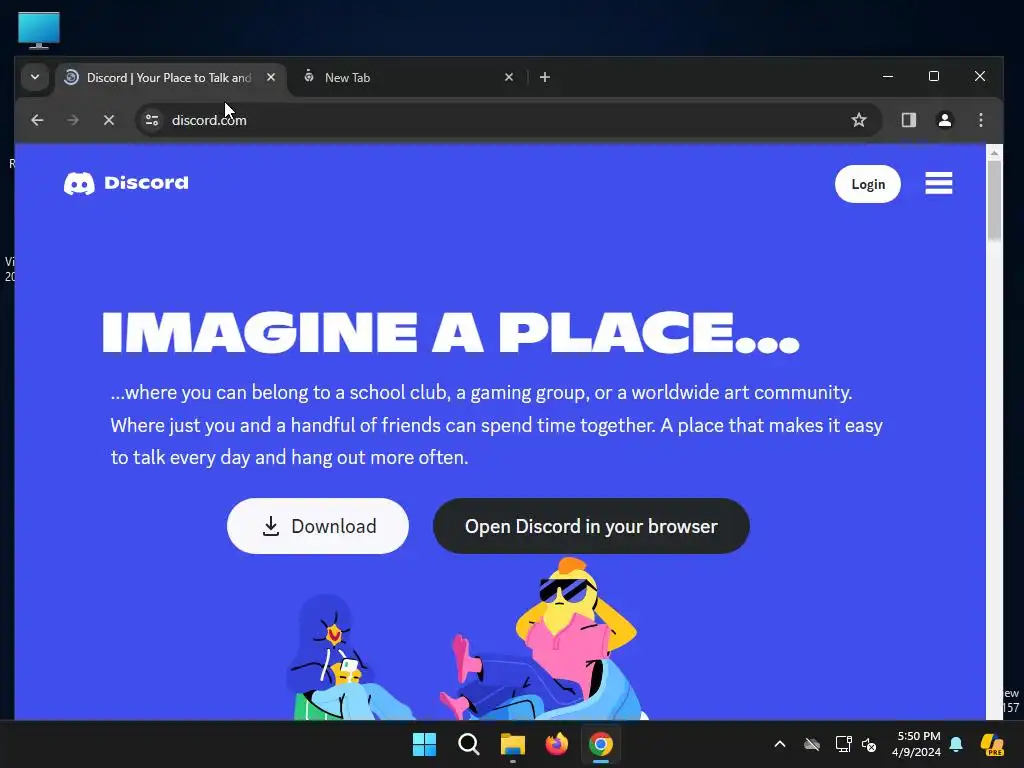The width and height of the screenshot is (1024, 768).
Task: Maximize the Chrome window
Action: 934,76
